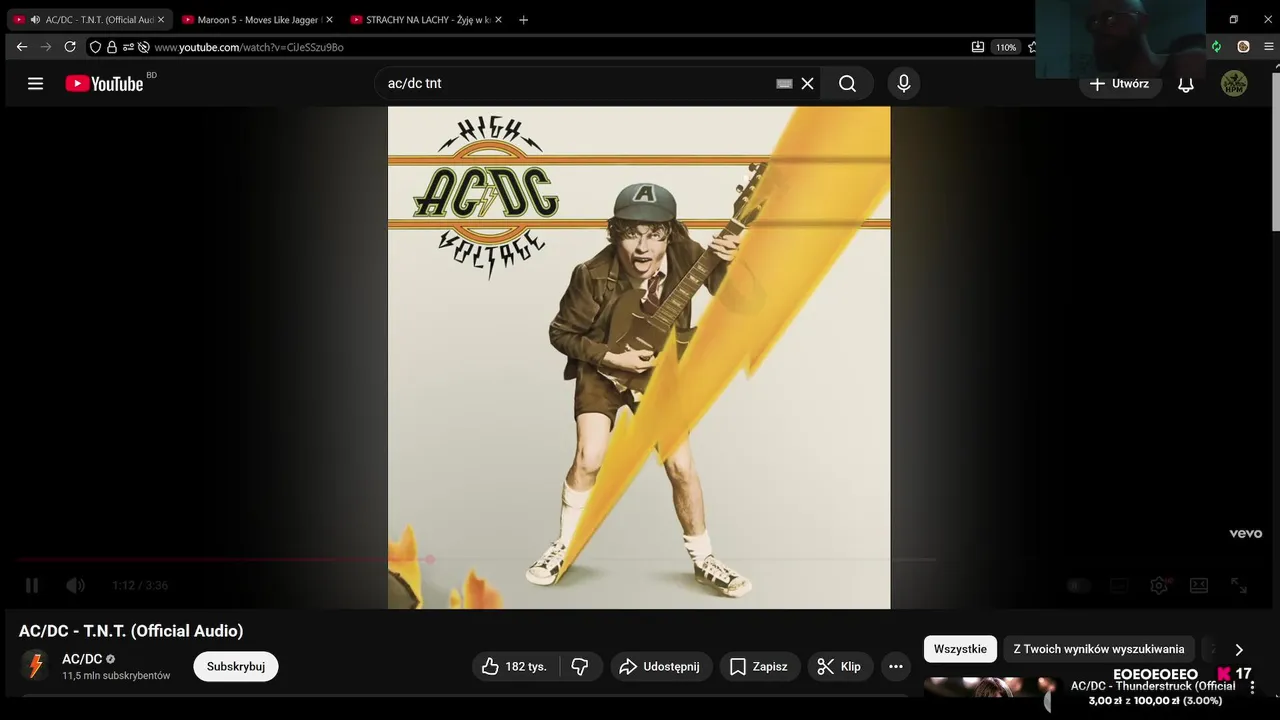Start voice search with microphone
The width and height of the screenshot is (1280, 720).
(x=903, y=84)
